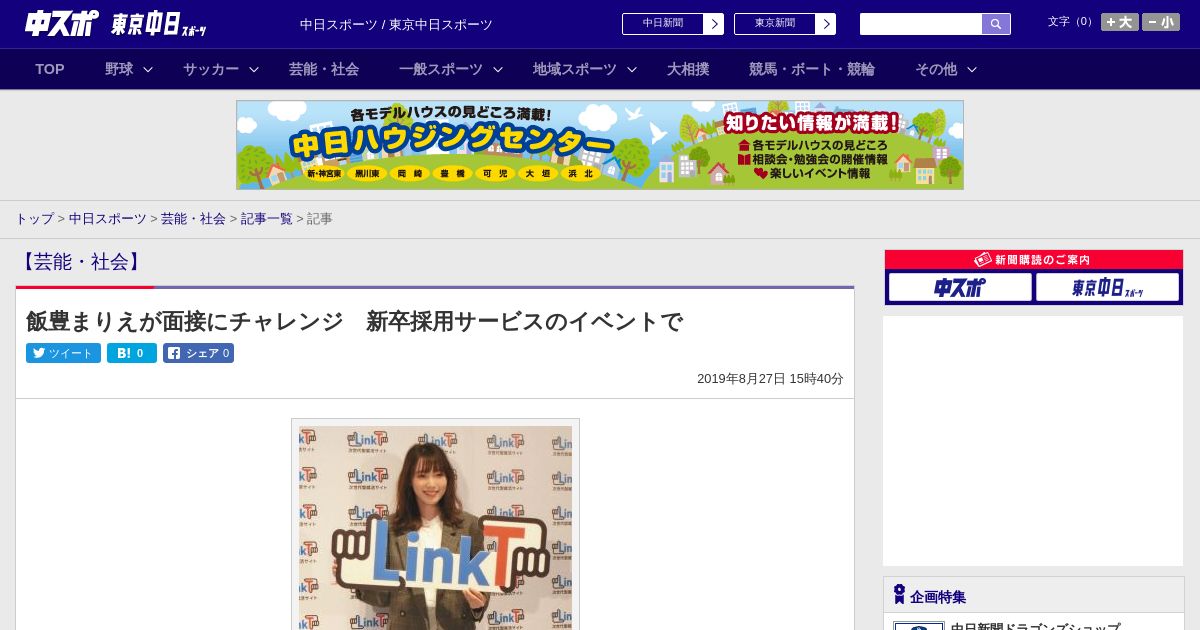Screen dimensions: 1200x630
Task: Decrease text size with the 小 button
Action: coord(1161,22)
